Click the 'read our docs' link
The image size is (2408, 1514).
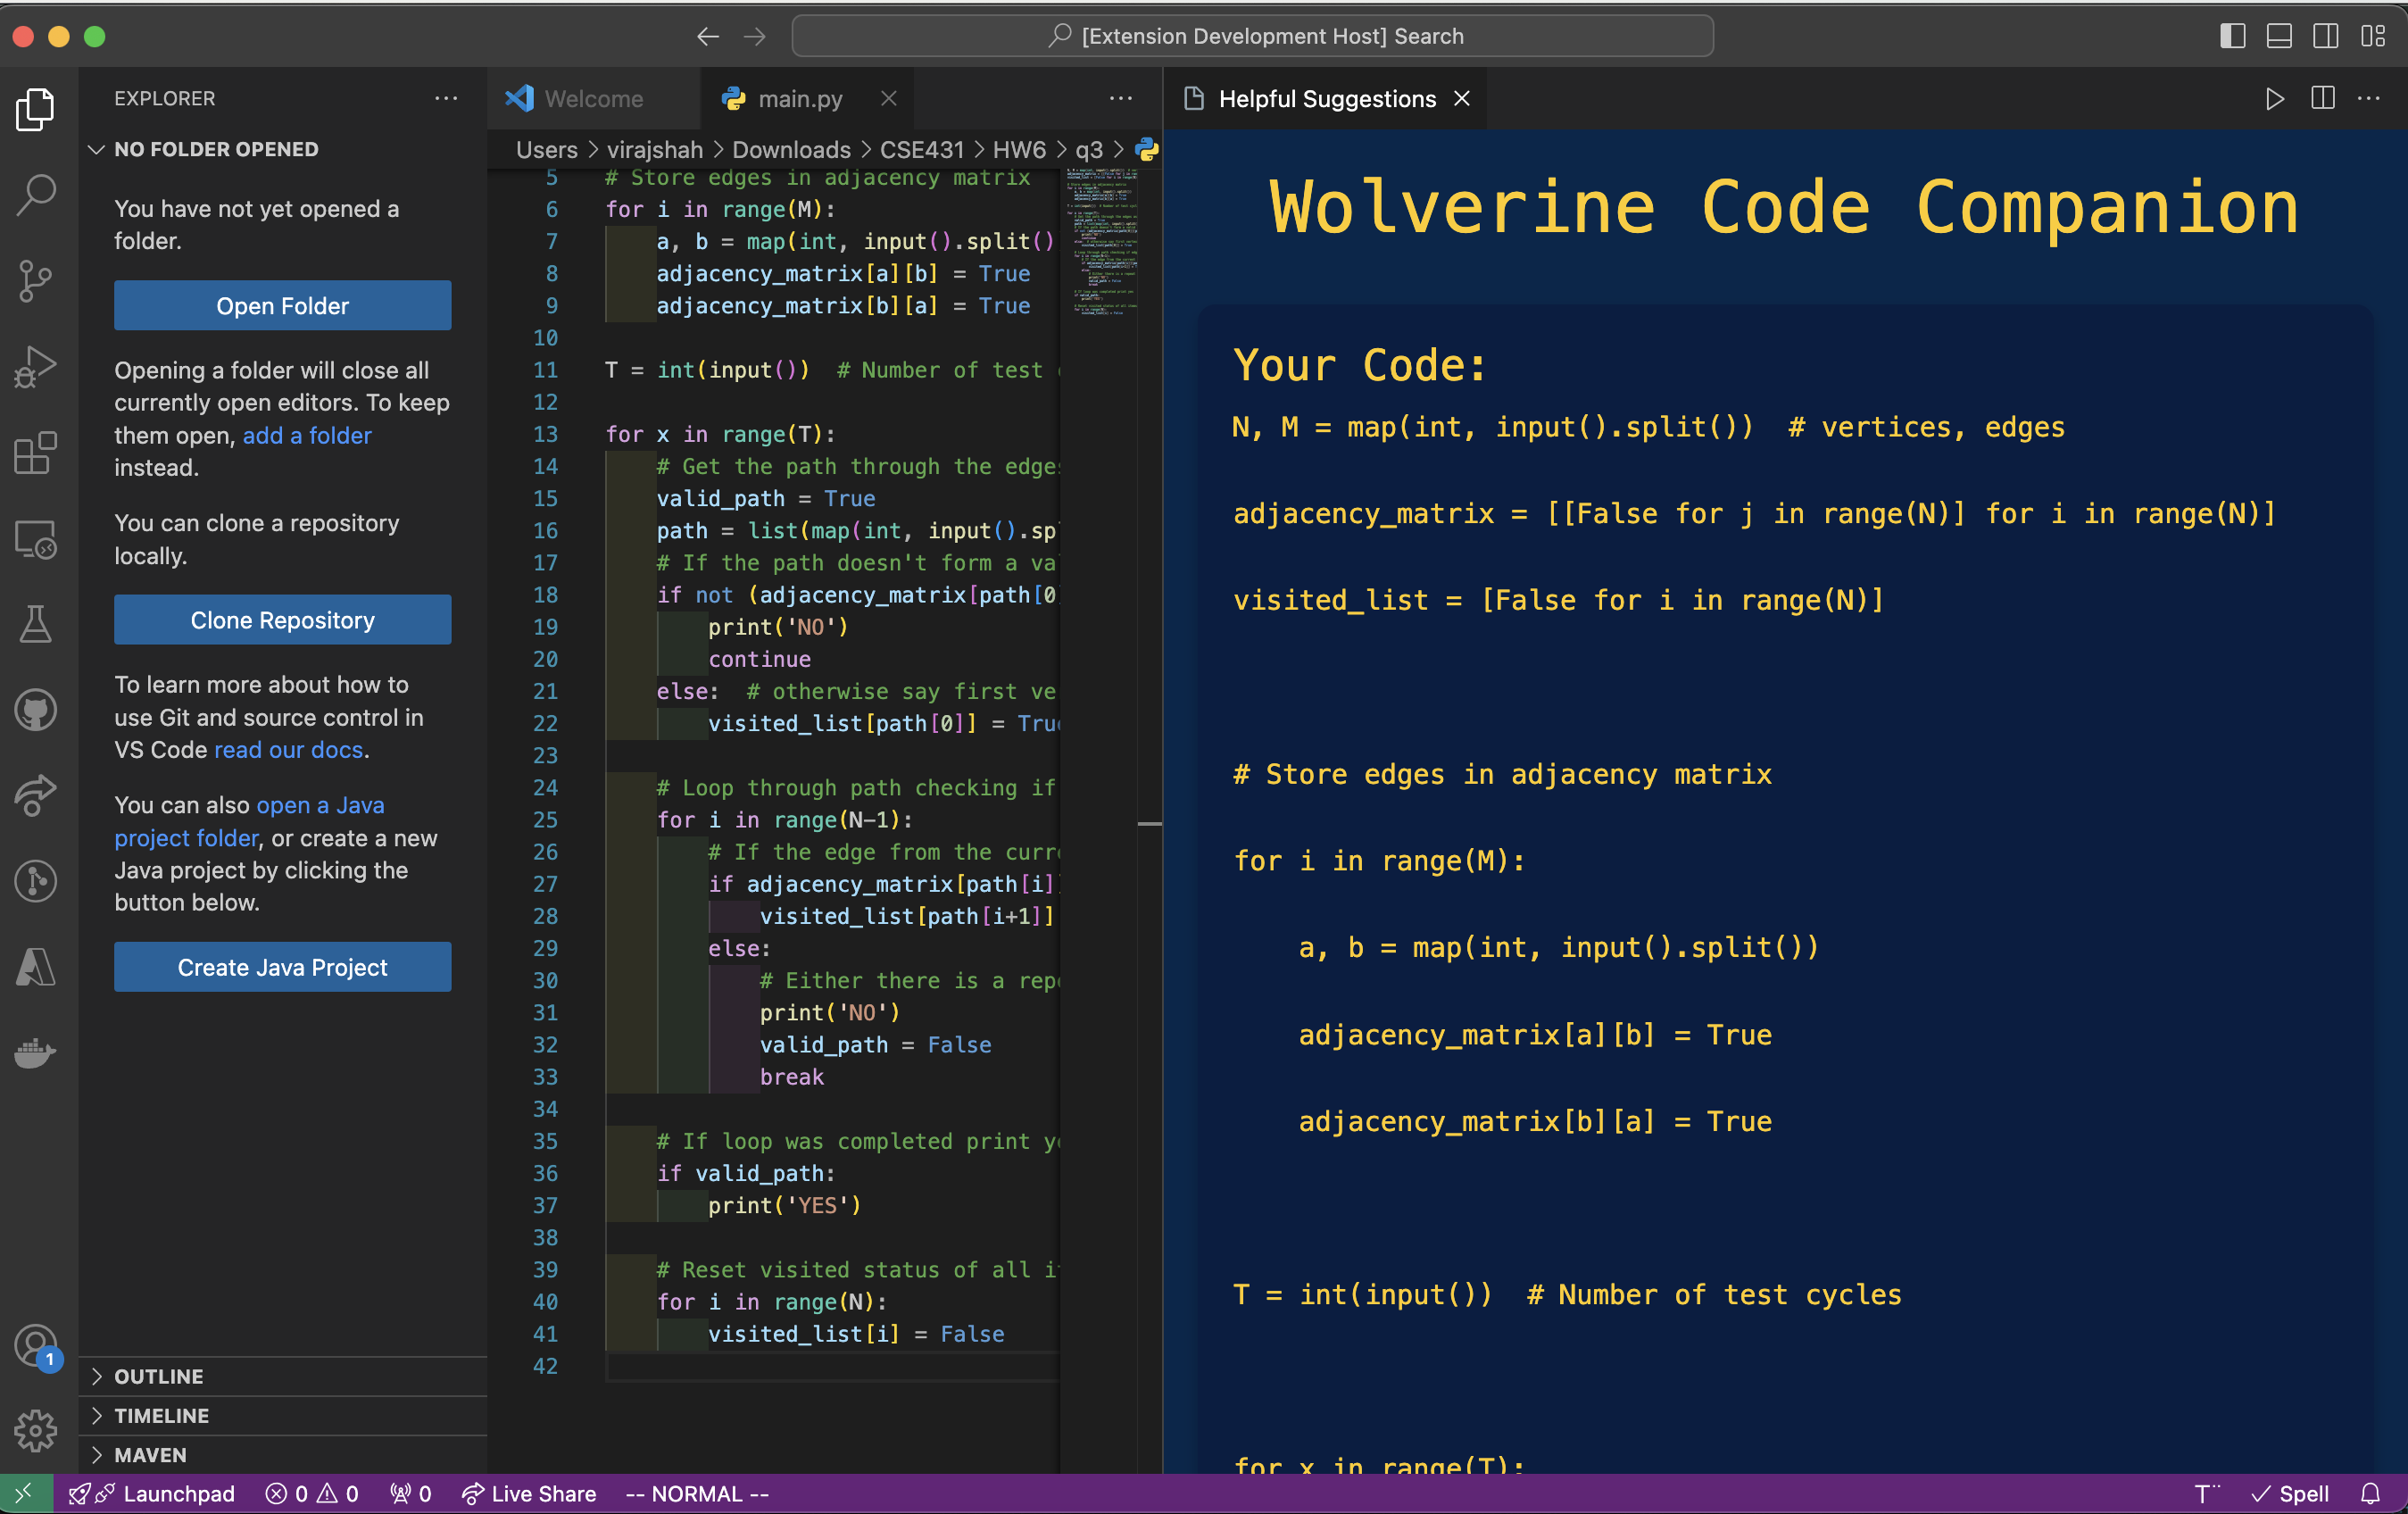pyautogui.click(x=288, y=750)
